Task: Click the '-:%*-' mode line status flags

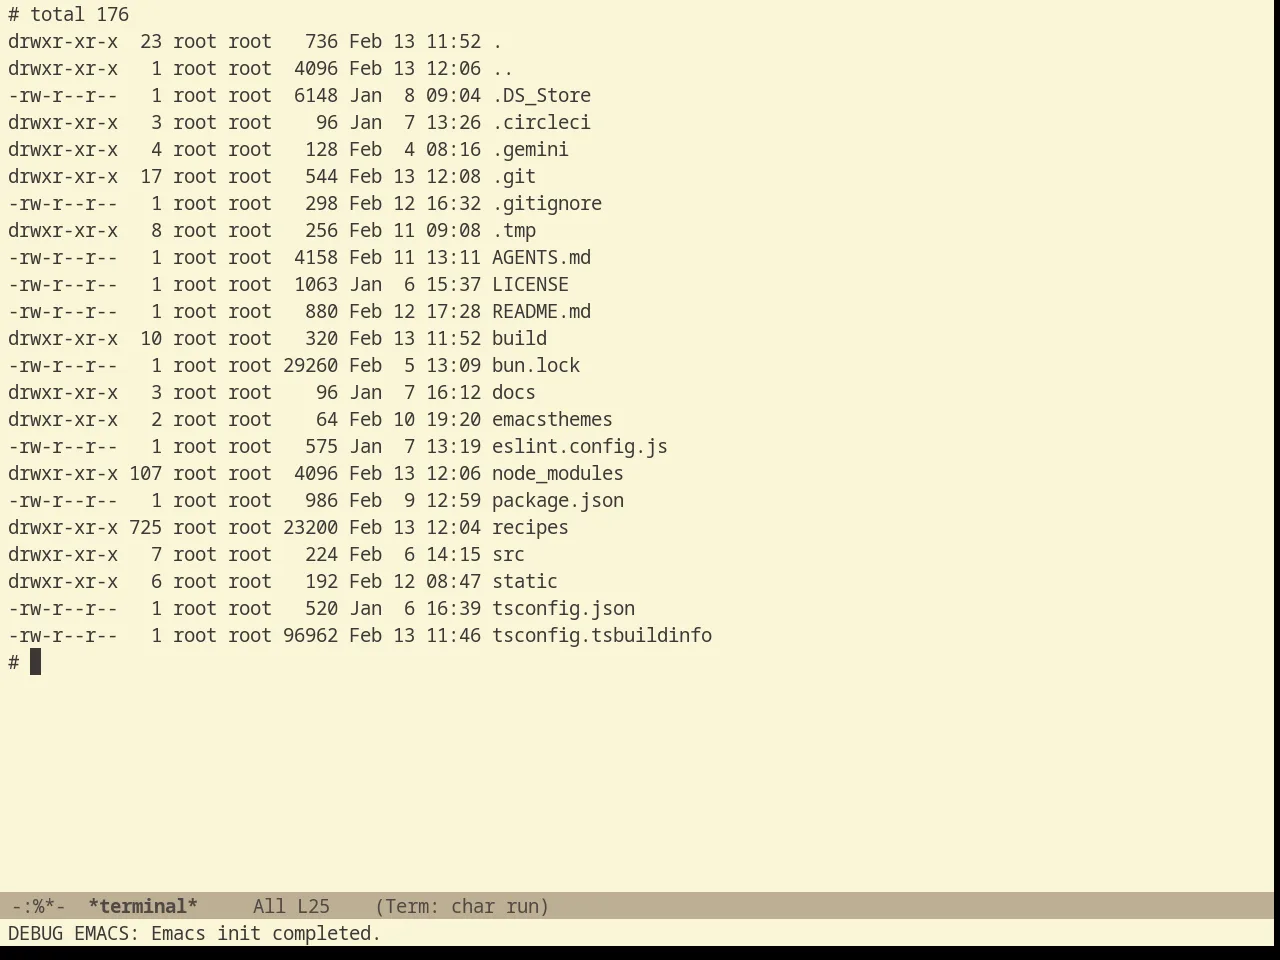Action: click(38, 906)
